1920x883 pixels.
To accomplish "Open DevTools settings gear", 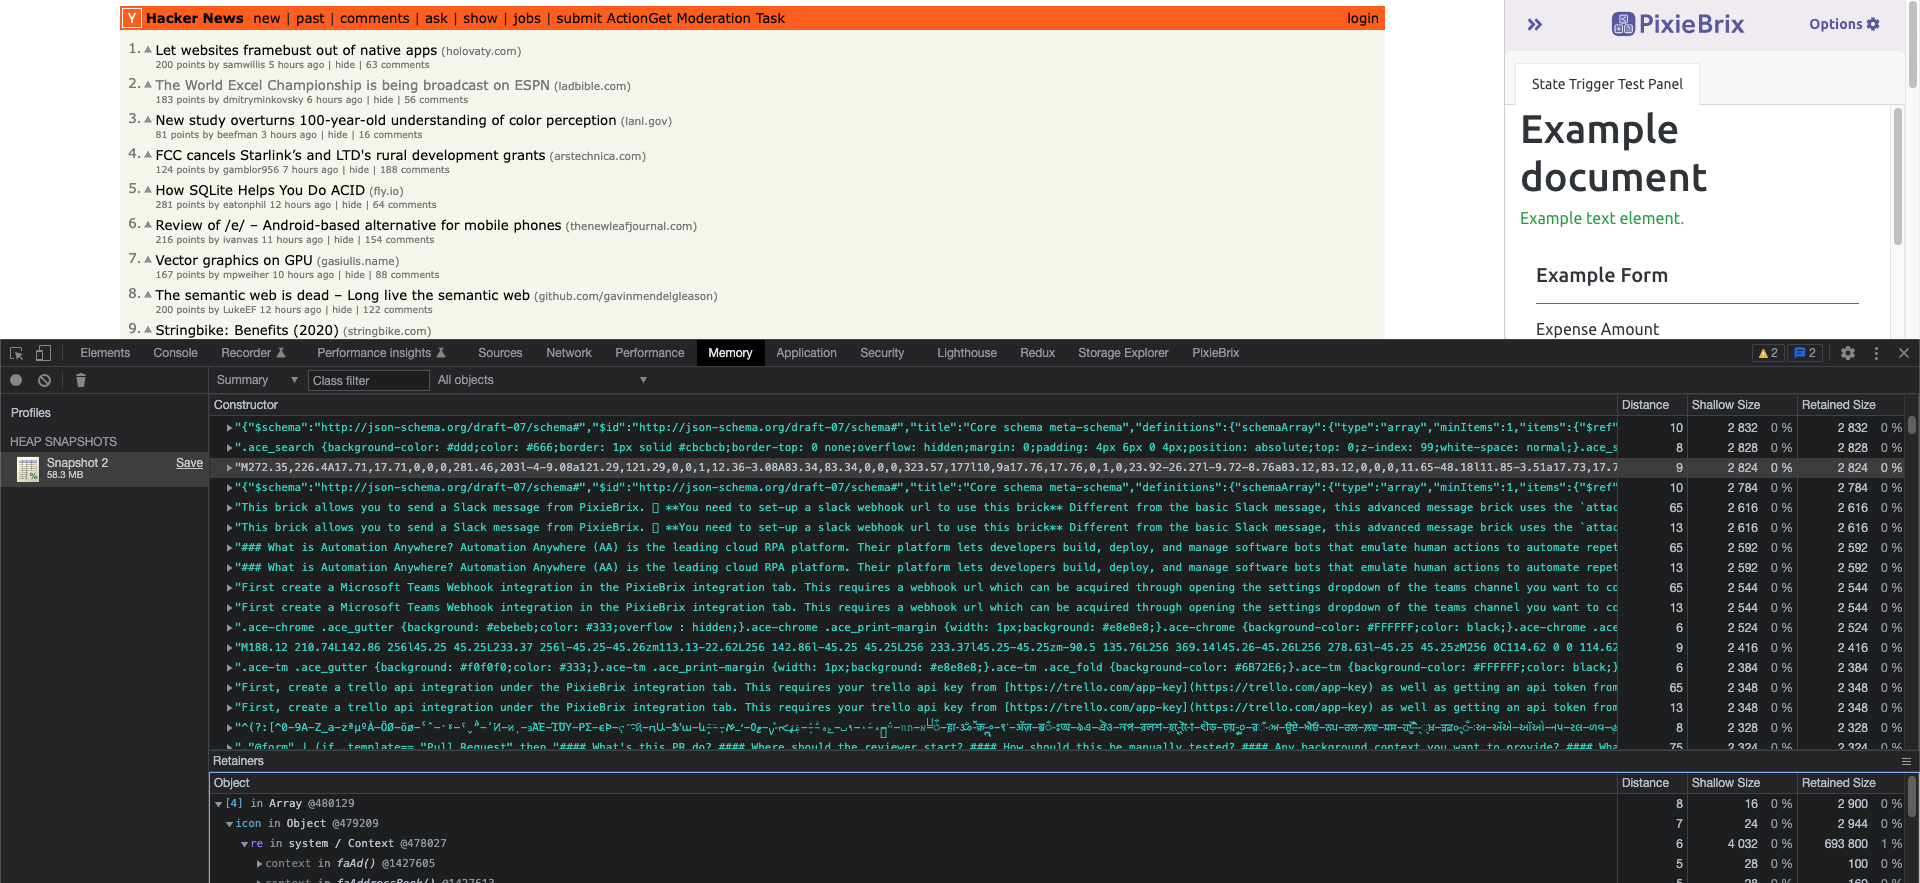I will pos(1848,353).
